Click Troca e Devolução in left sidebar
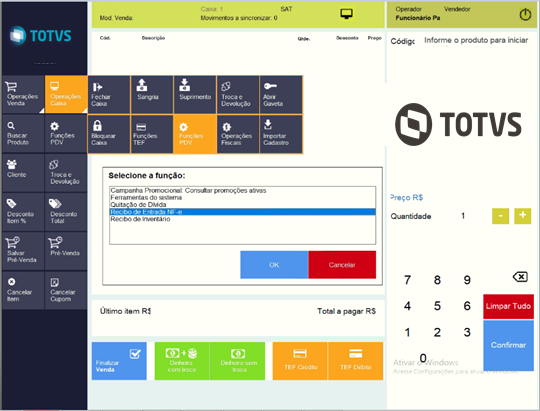This screenshot has height=411, width=540. pyautogui.click(x=66, y=173)
